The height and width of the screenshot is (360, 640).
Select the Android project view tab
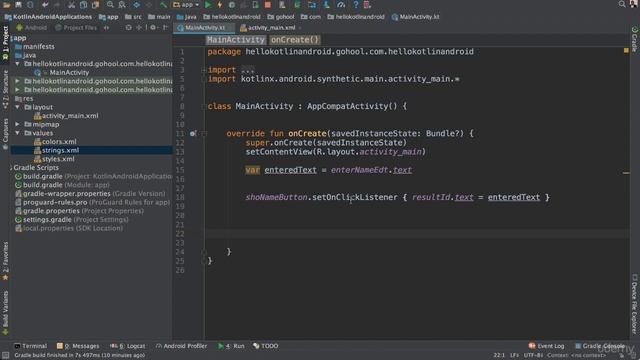pyautogui.click(x=31, y=27)
